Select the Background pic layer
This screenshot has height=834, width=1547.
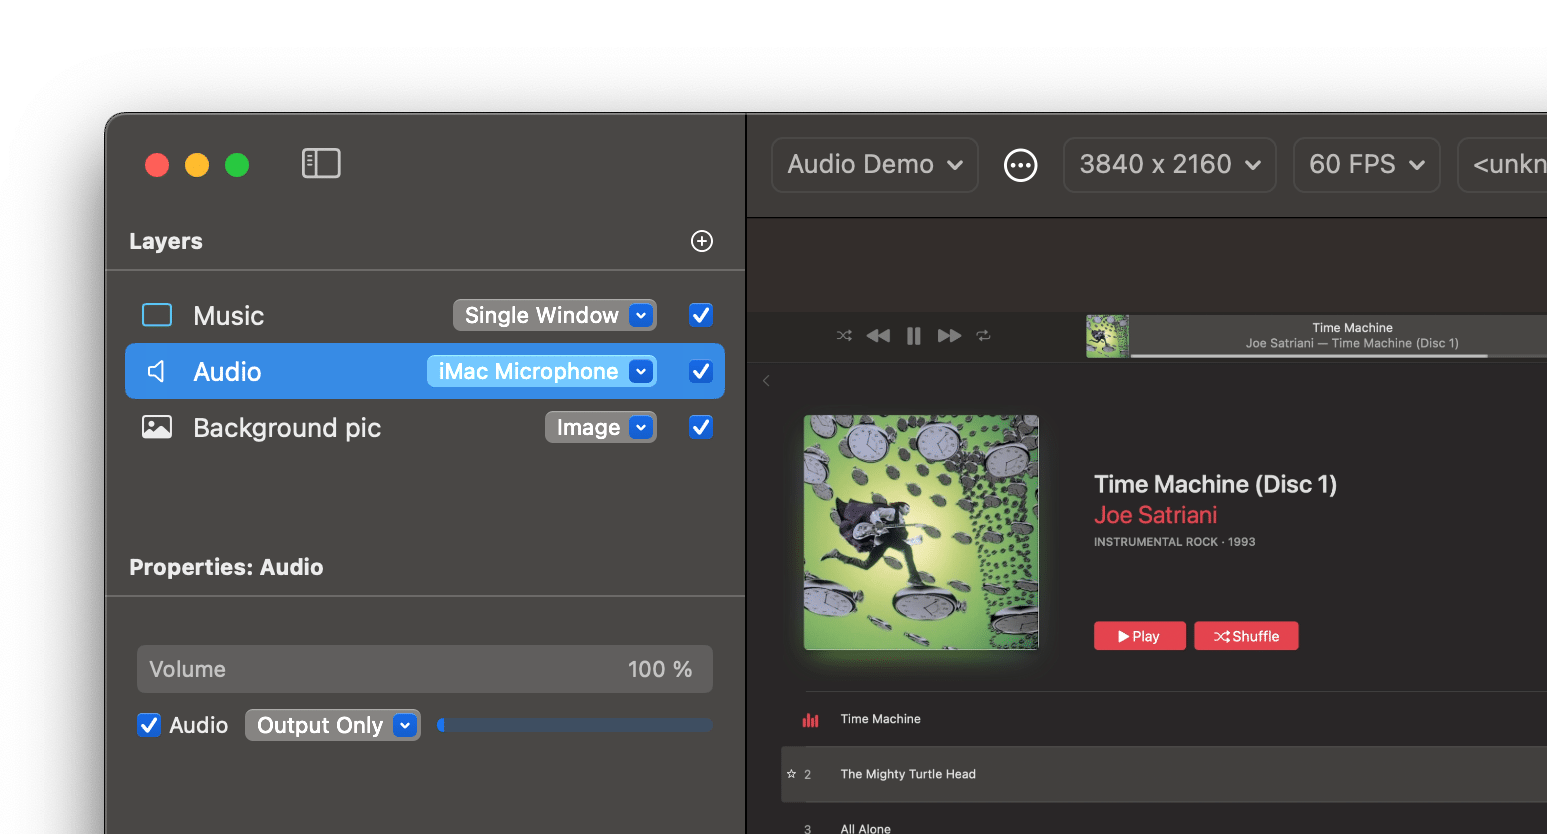click(x=287, y=428)
